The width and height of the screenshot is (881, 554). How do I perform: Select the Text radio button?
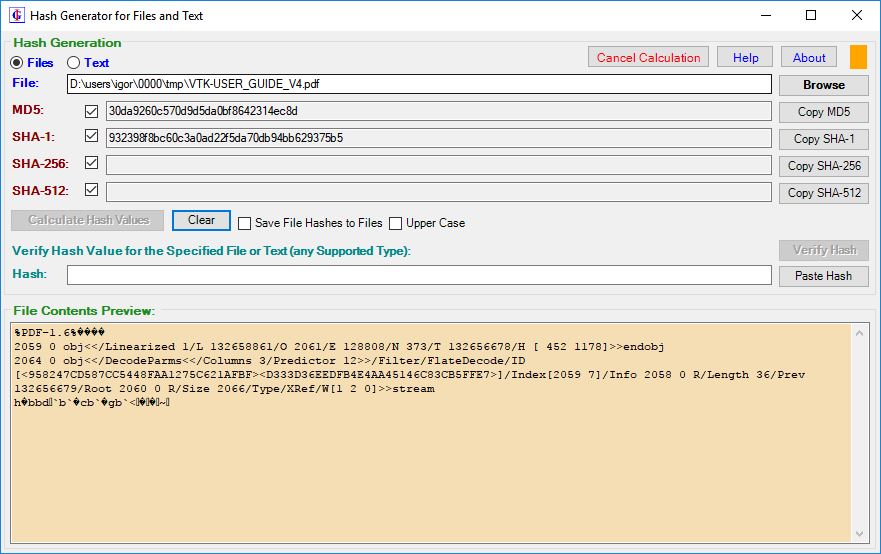[74, 63]
